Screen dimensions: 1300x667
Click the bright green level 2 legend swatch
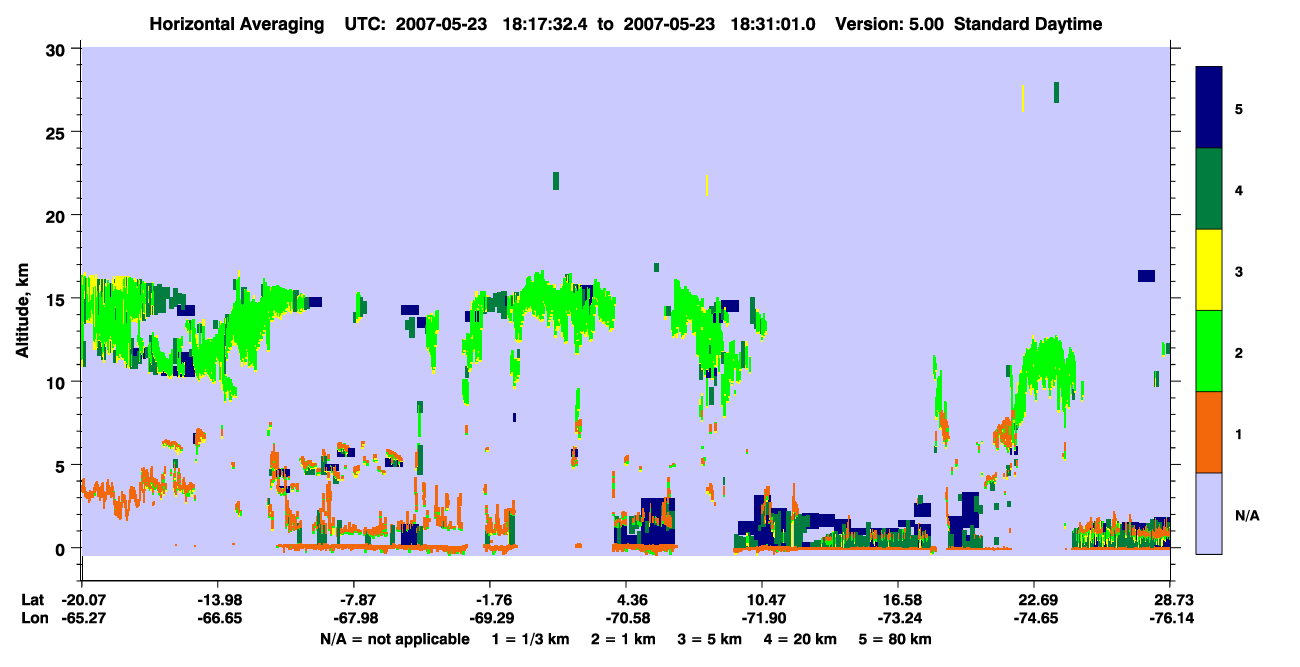coord(1209,351)
